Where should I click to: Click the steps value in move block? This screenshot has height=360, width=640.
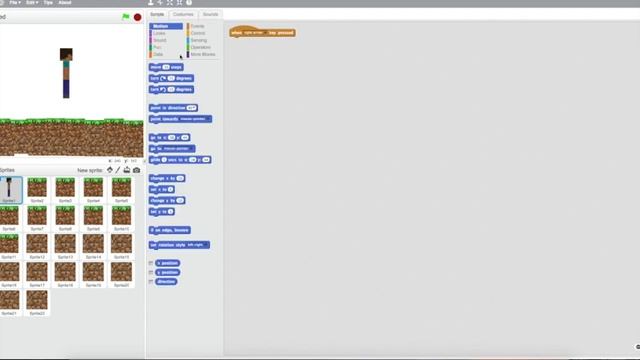tap(166, 67)
